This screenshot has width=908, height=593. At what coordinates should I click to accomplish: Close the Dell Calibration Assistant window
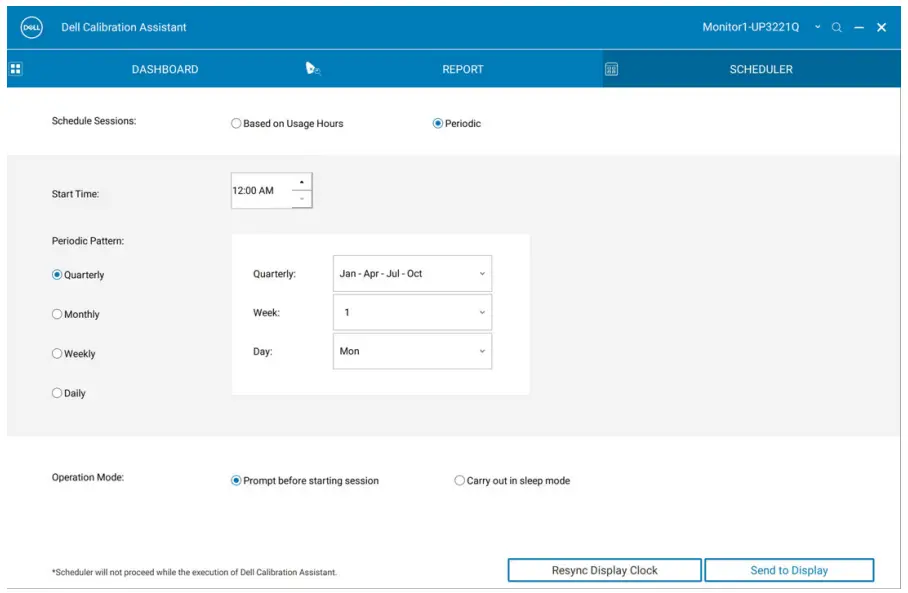tap(881, 27)
